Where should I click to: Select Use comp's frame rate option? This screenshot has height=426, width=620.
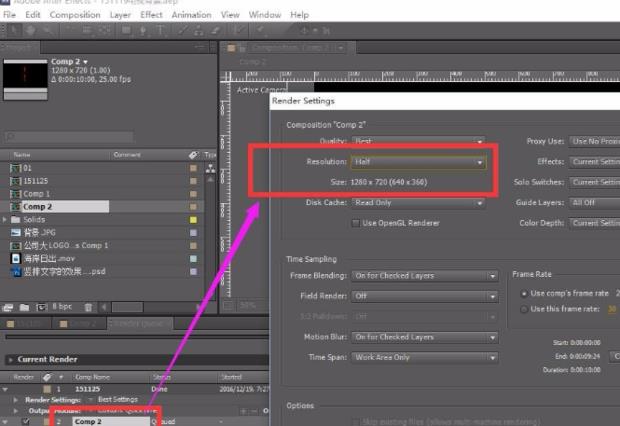pos(525,294)
